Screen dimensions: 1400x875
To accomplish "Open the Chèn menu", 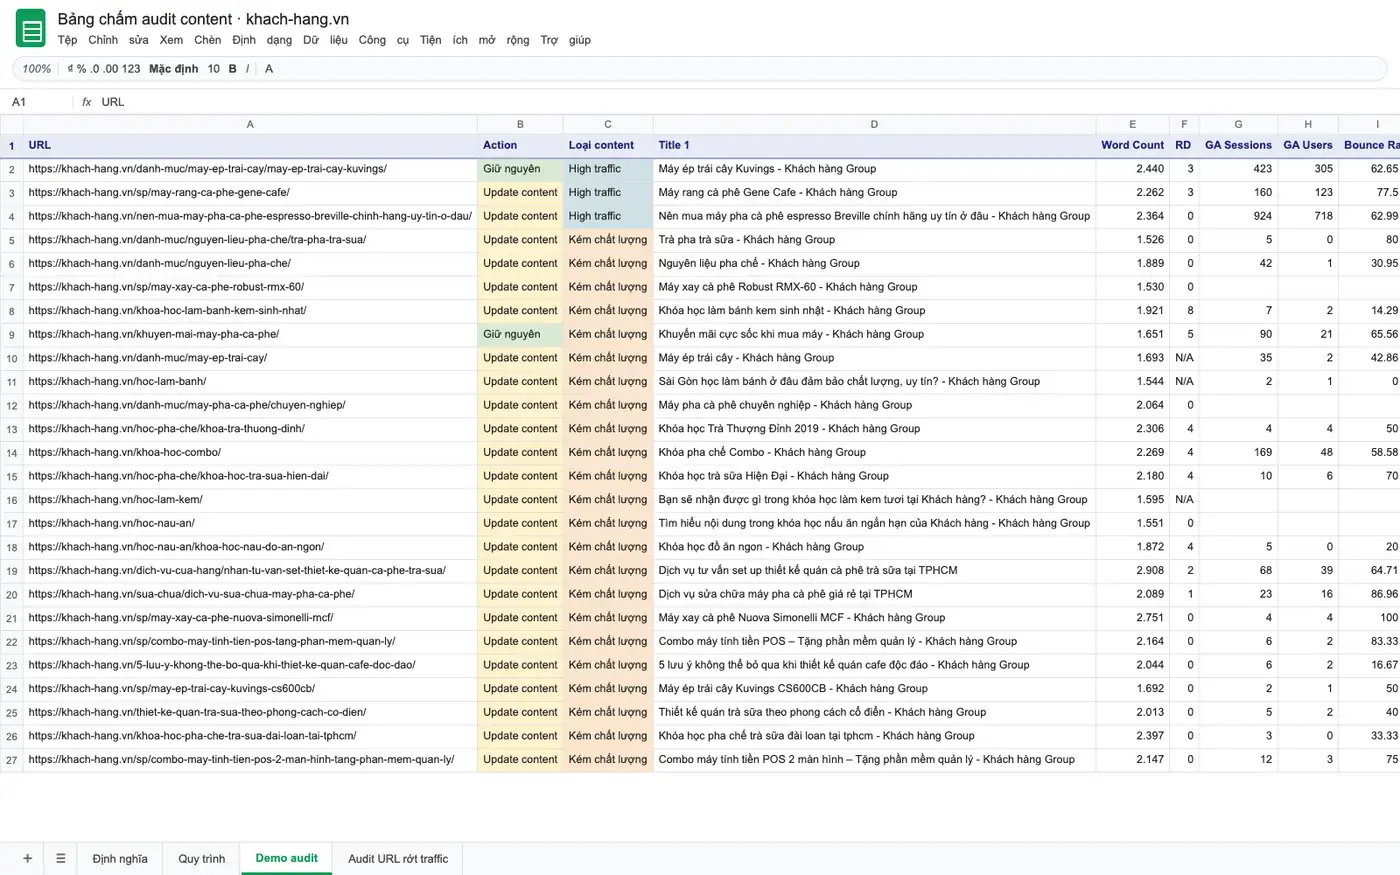I will (208, 40).
